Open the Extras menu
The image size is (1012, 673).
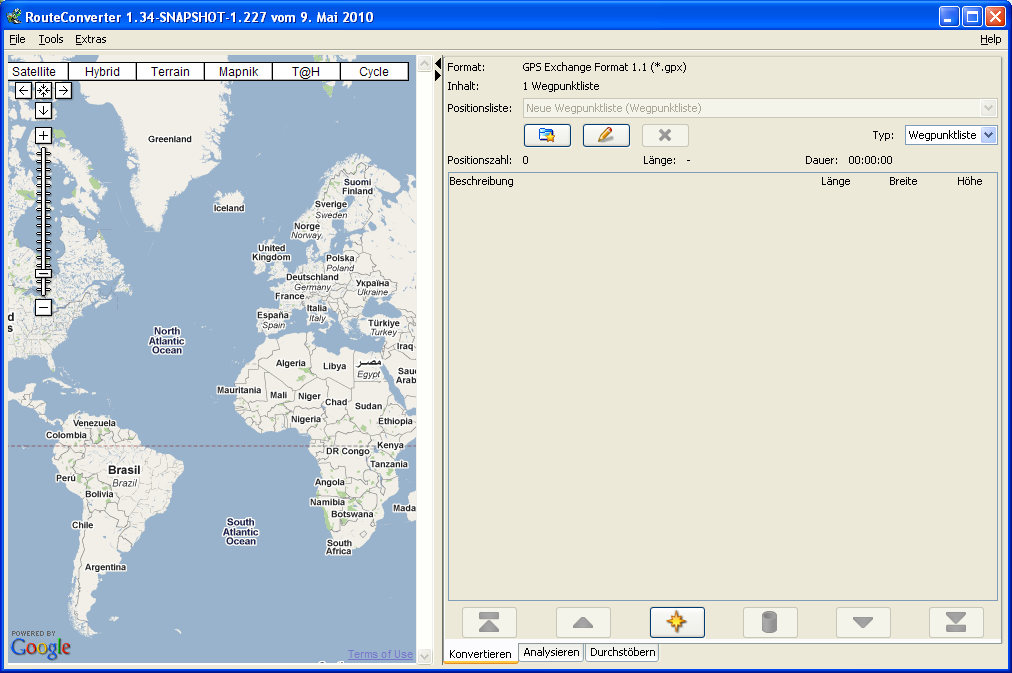click(x=91, y=39)
